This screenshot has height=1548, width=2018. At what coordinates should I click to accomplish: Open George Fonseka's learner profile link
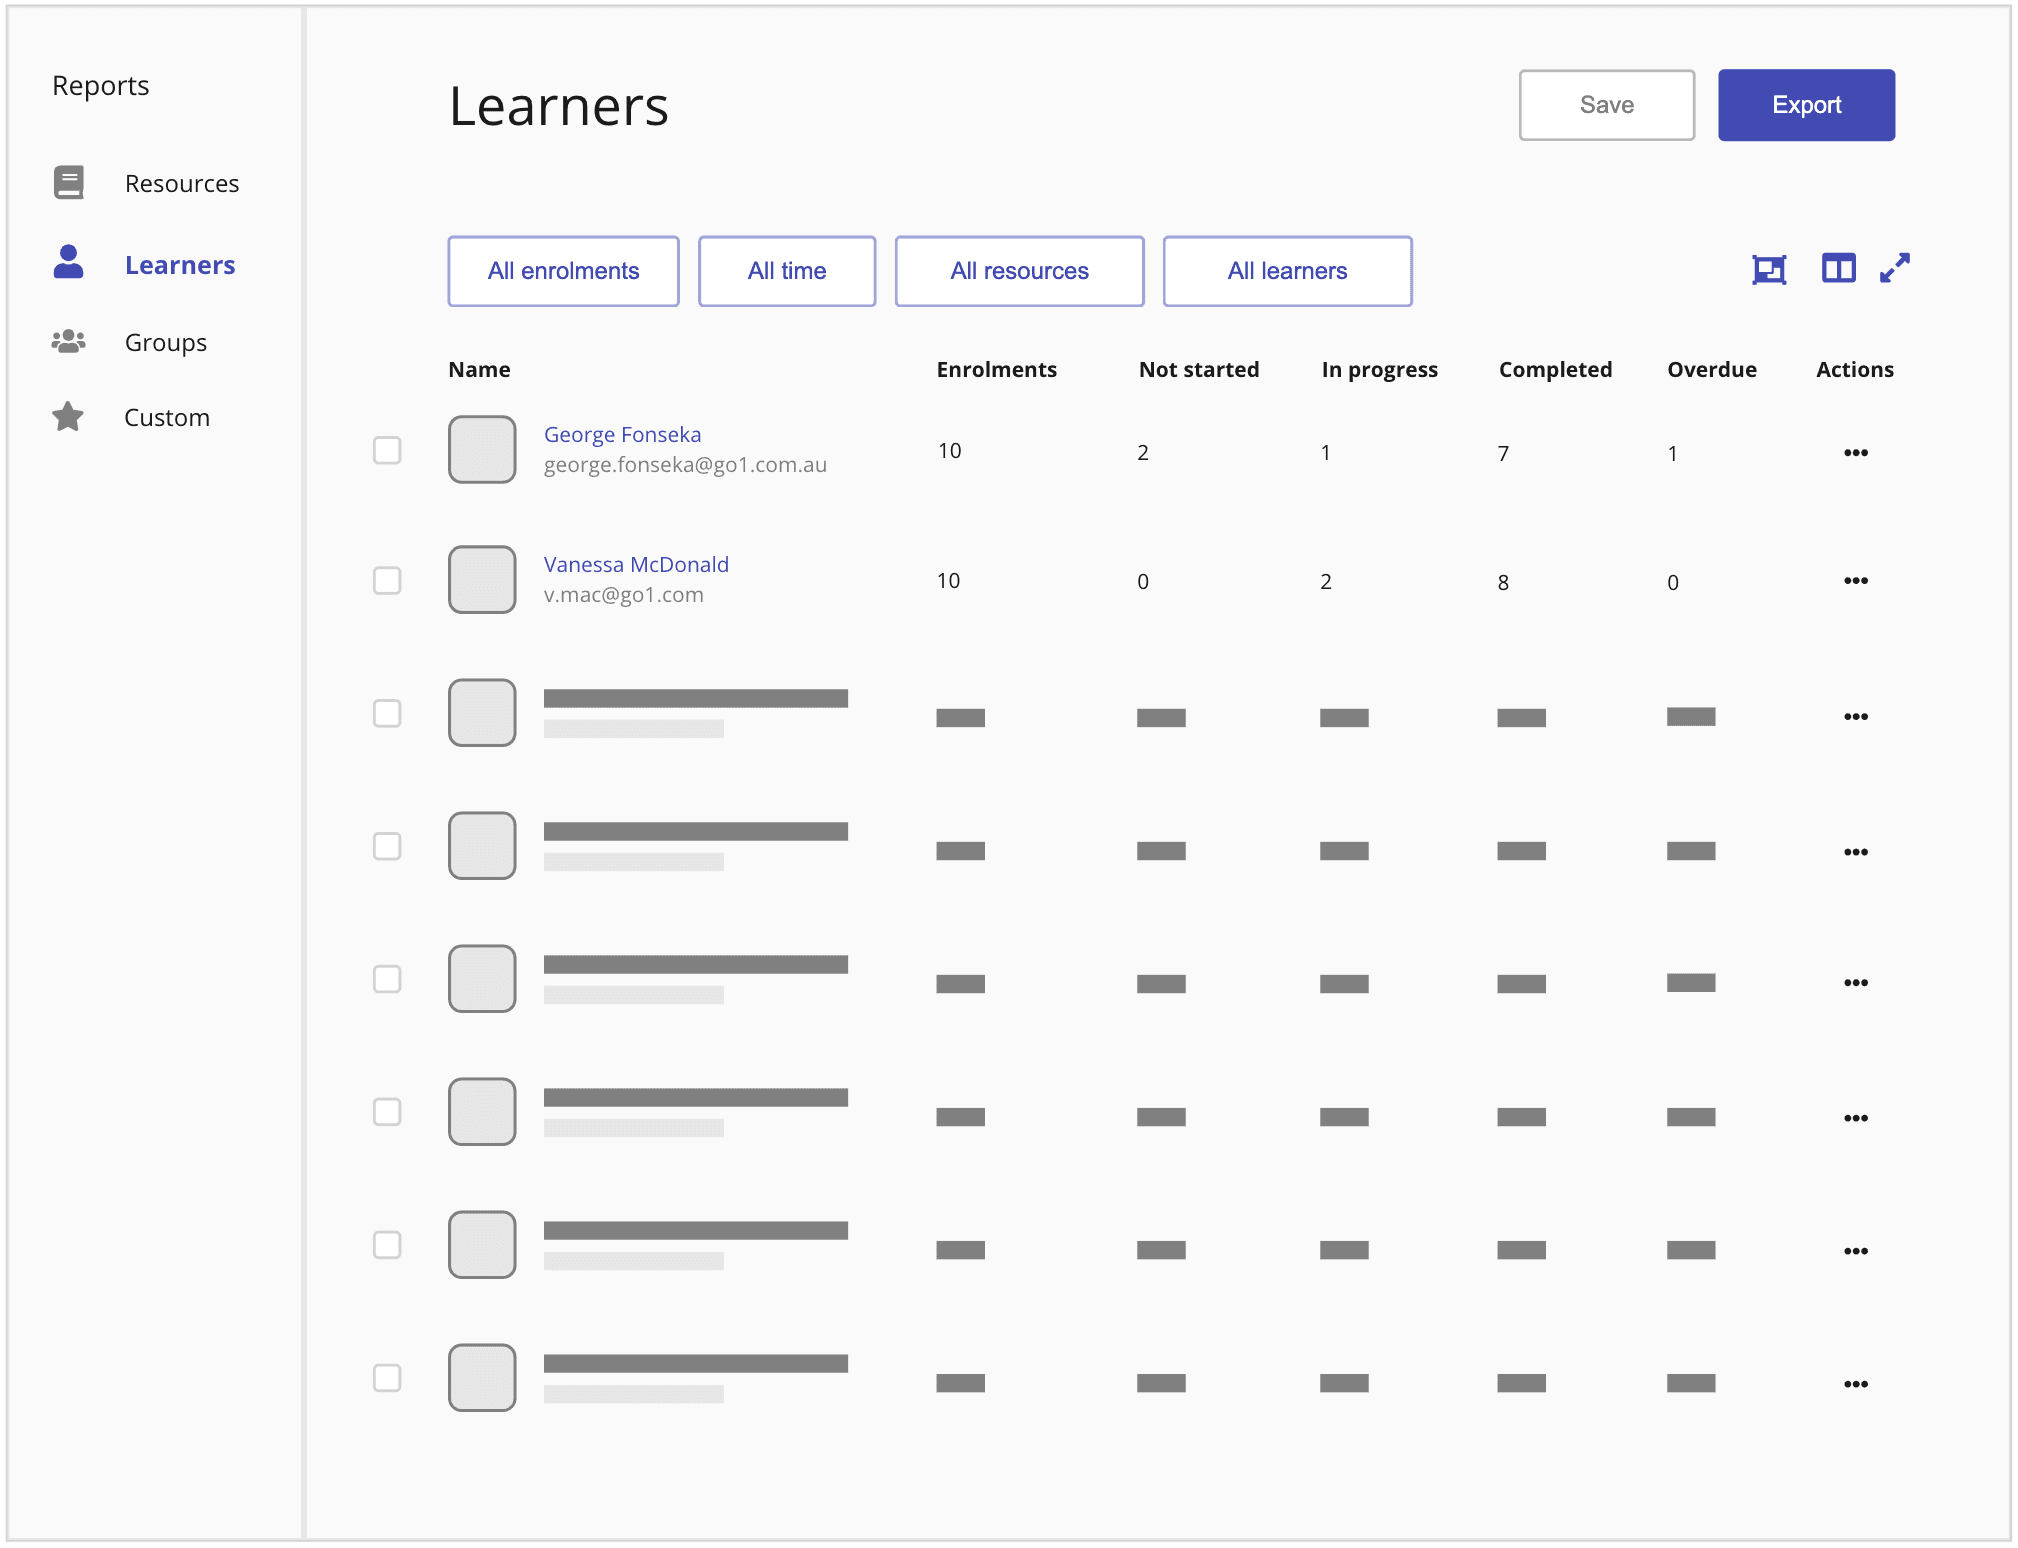(622, 434)
